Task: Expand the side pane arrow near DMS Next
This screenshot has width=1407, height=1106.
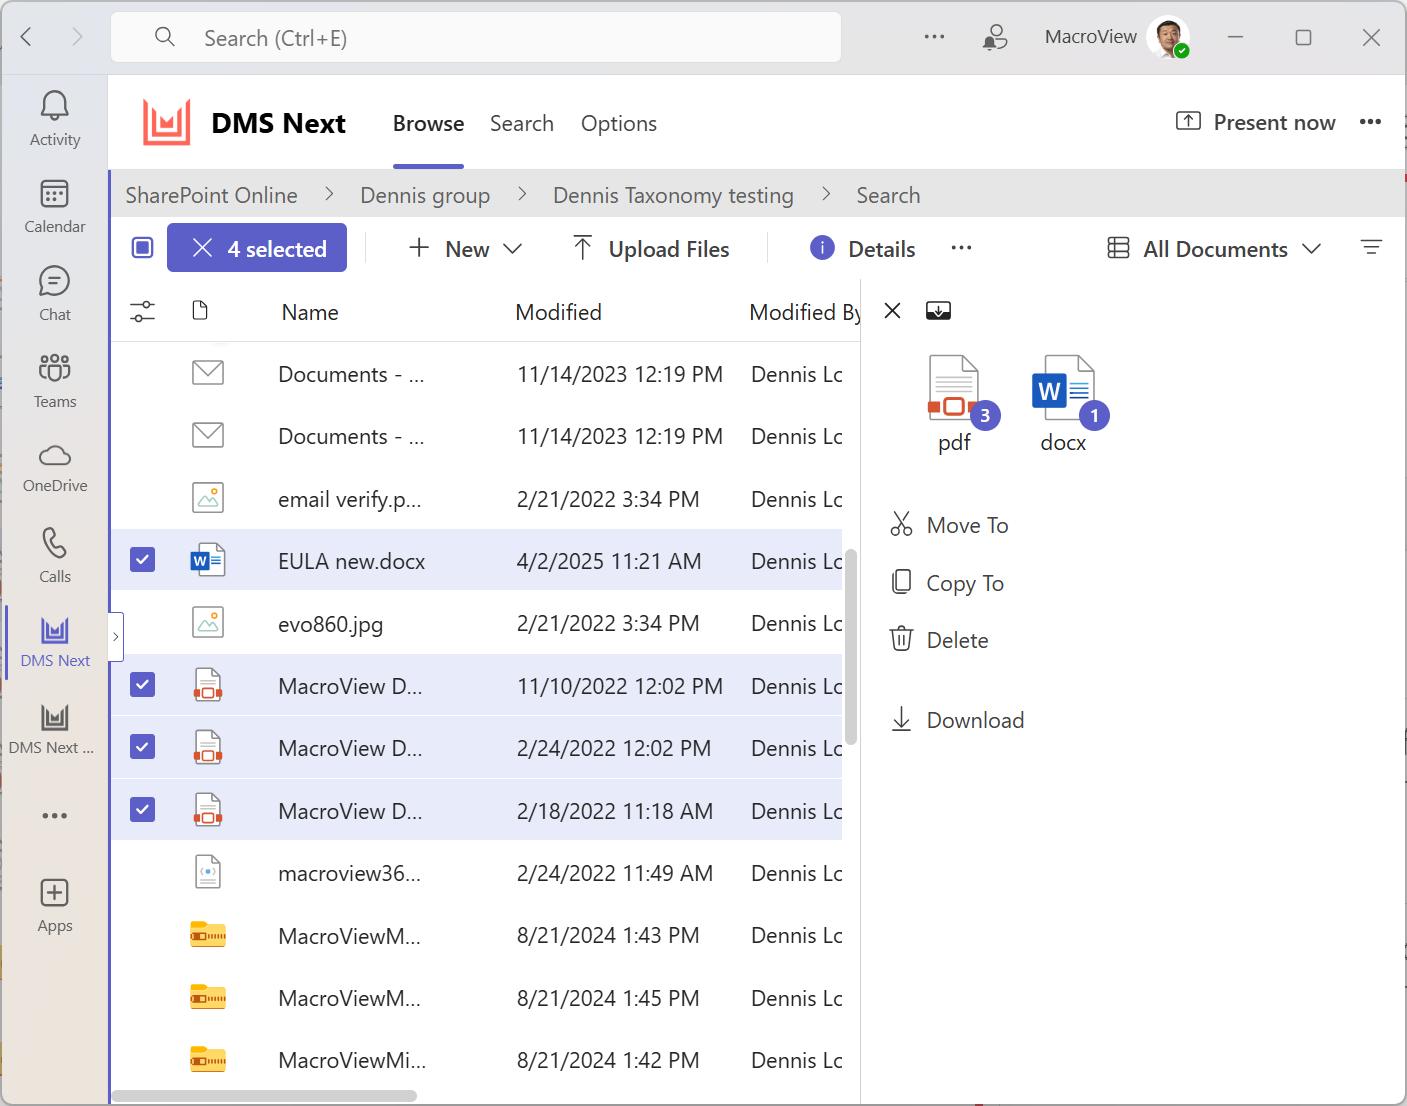Action: (x=116, y=636)
